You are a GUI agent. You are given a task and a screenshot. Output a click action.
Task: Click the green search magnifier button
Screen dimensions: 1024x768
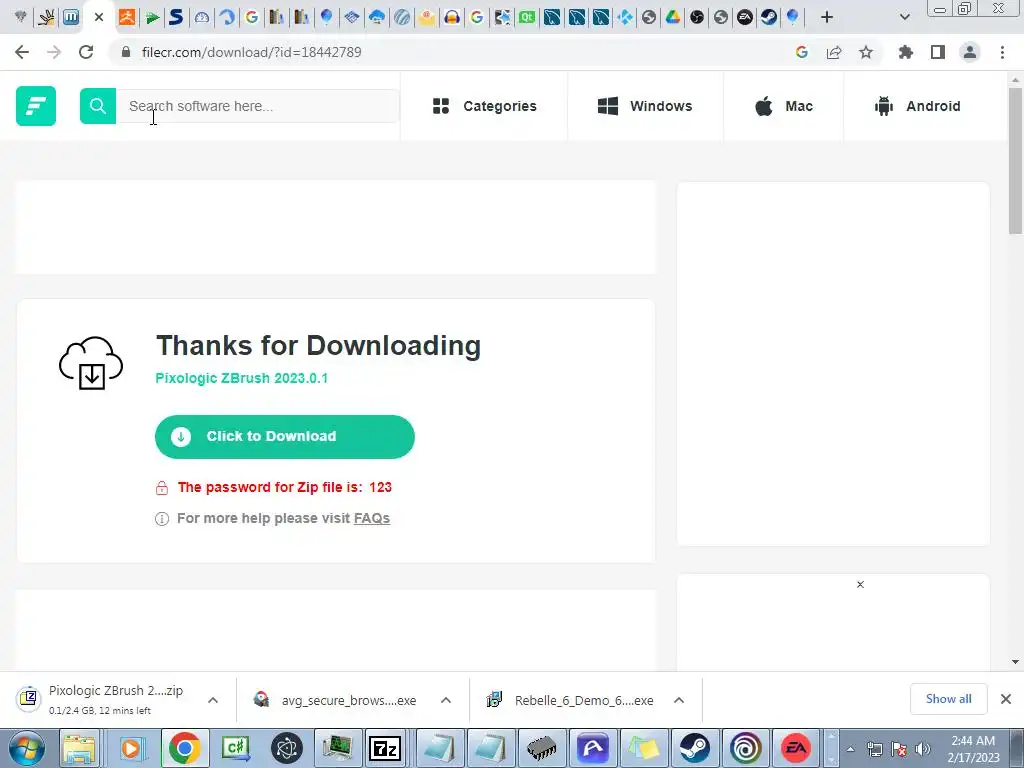[98, 106]
